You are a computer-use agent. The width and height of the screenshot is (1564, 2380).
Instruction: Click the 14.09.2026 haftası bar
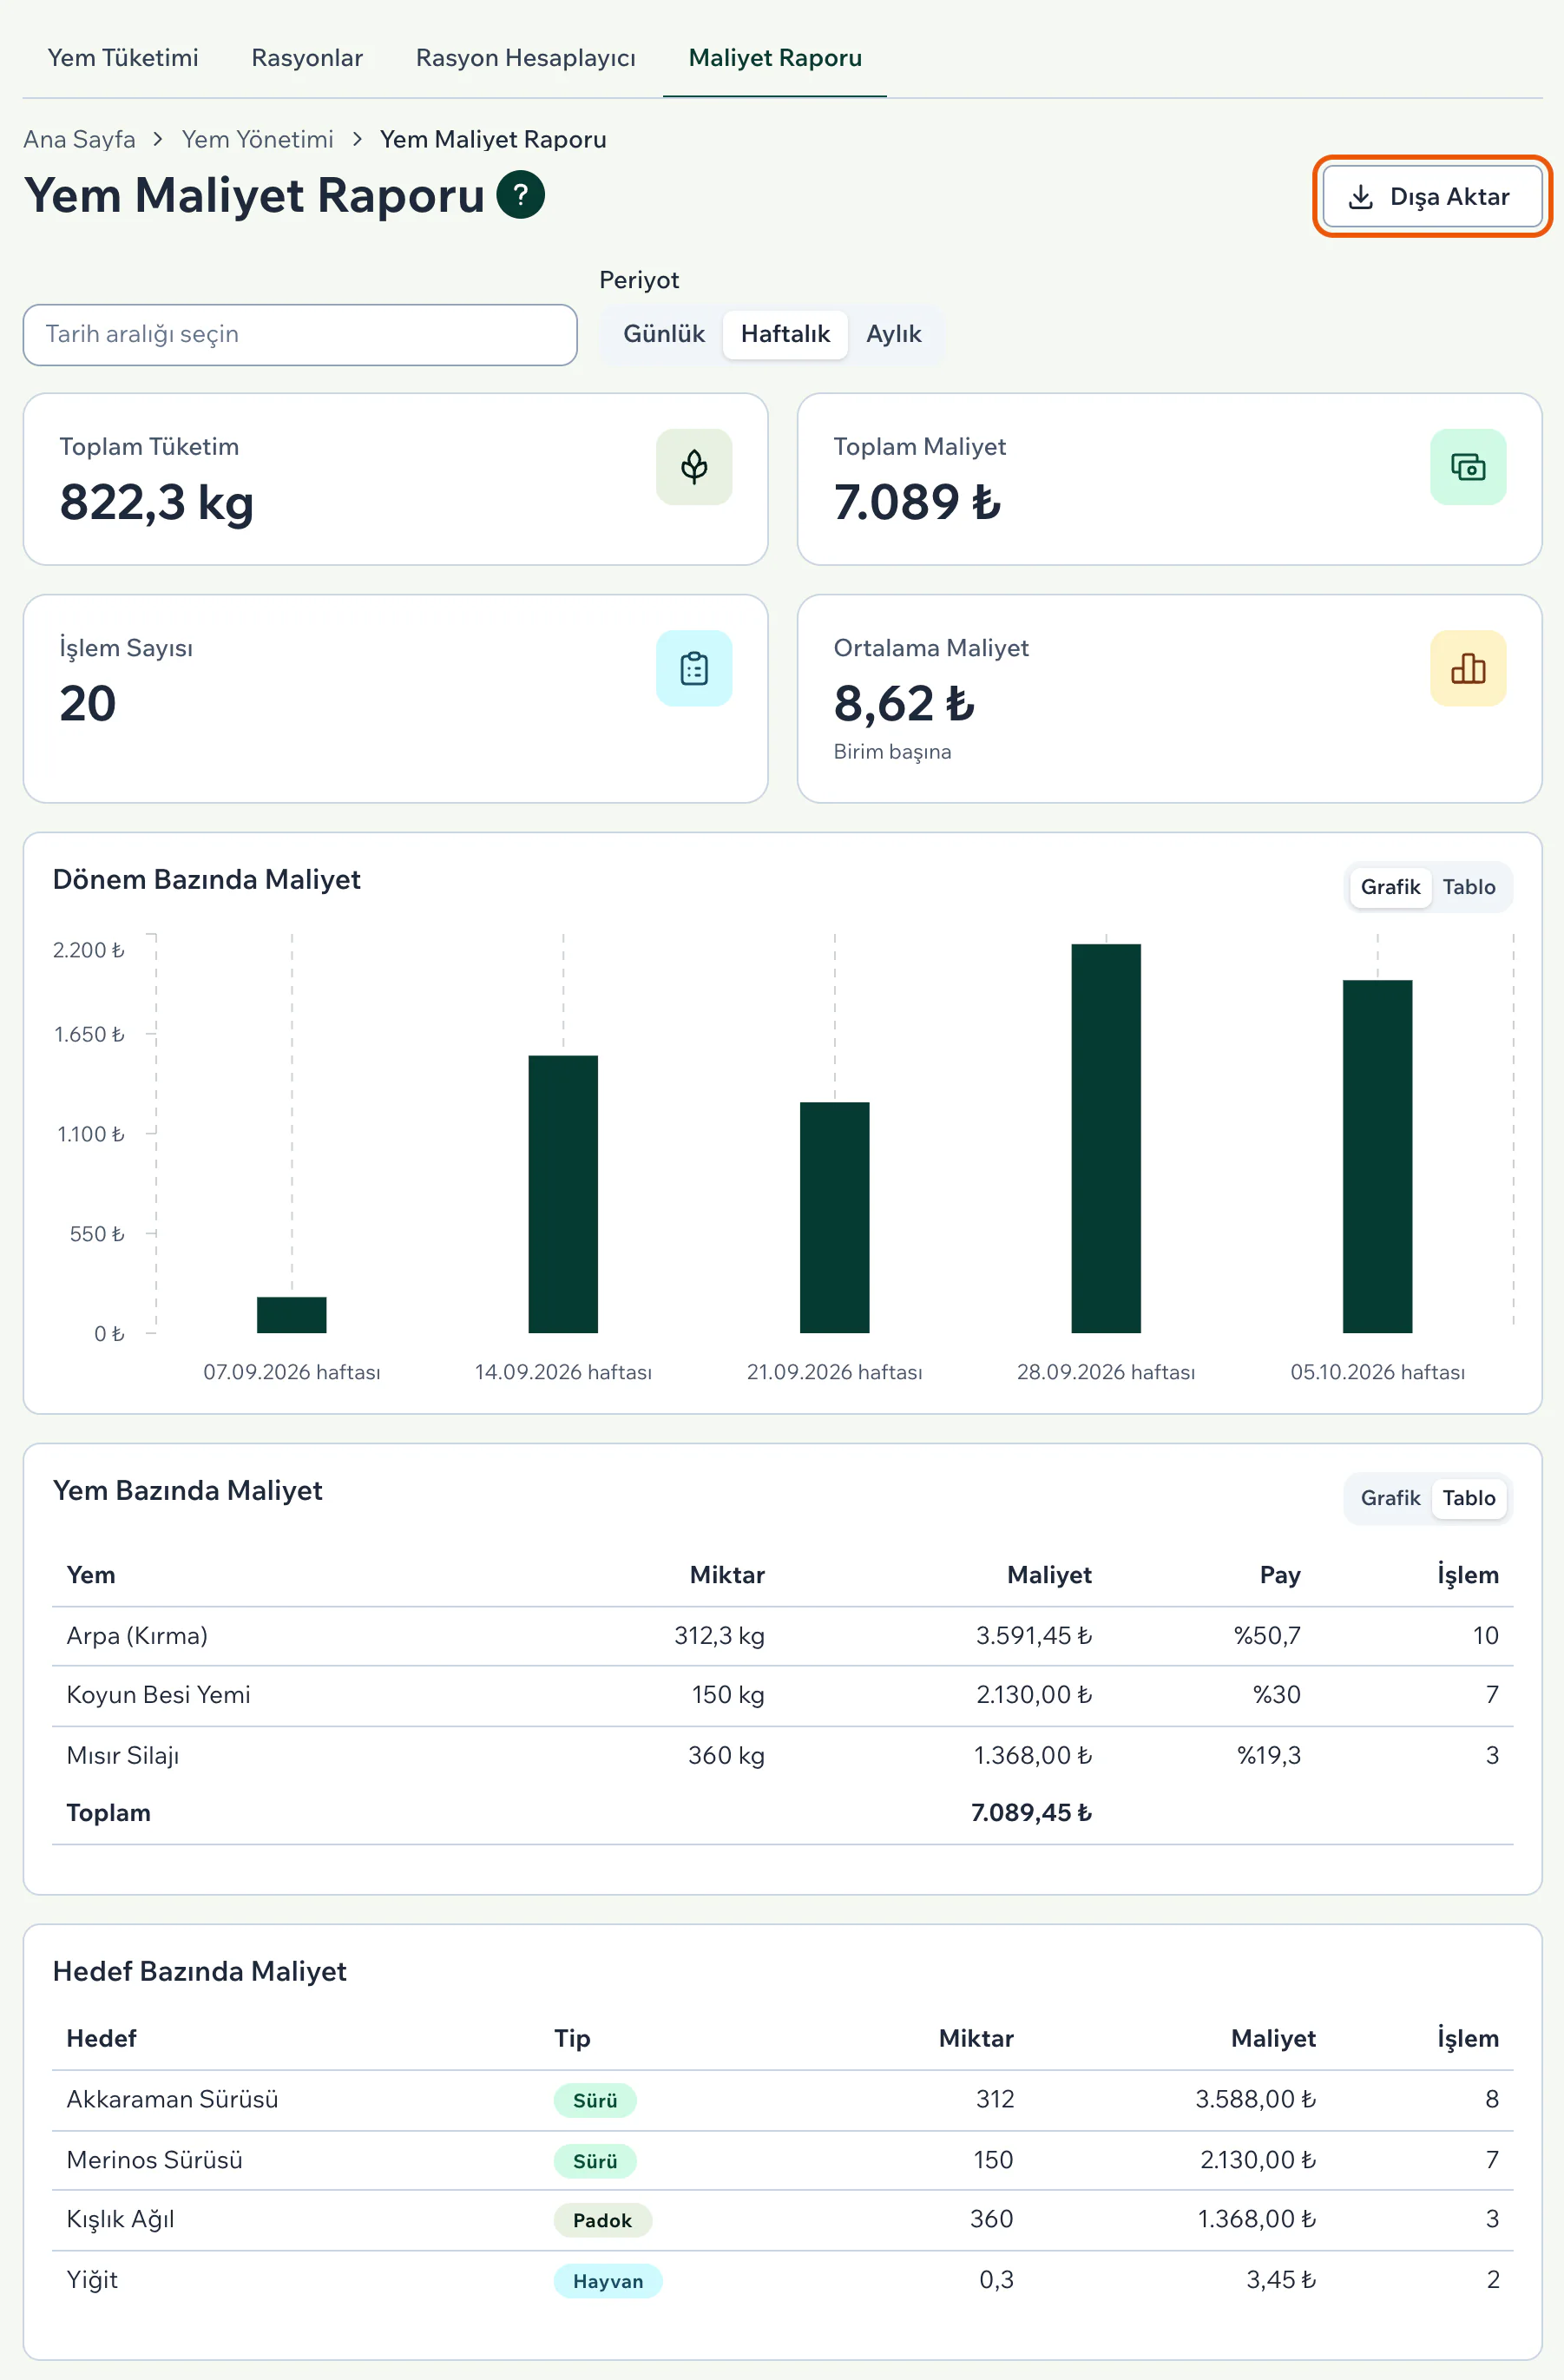coord(563,1194)
